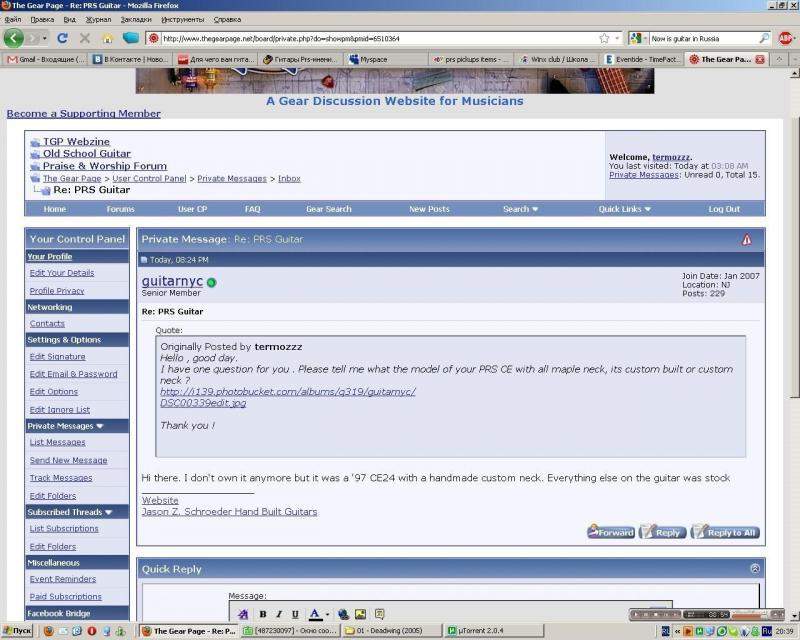The image size is (800, 640).
Task: Click the Пуск start button
Action: [x=17, y=631]
